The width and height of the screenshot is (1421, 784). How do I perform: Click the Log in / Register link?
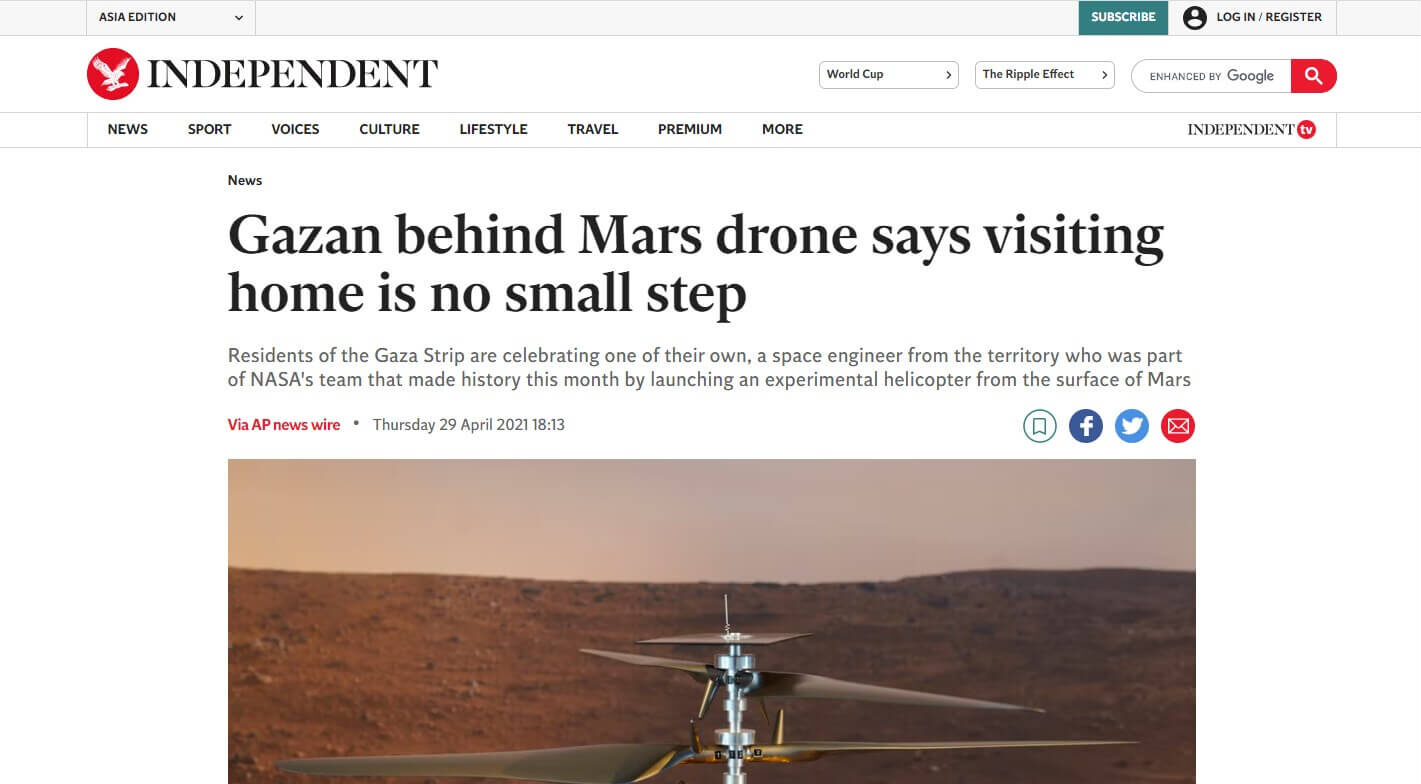1269,18
